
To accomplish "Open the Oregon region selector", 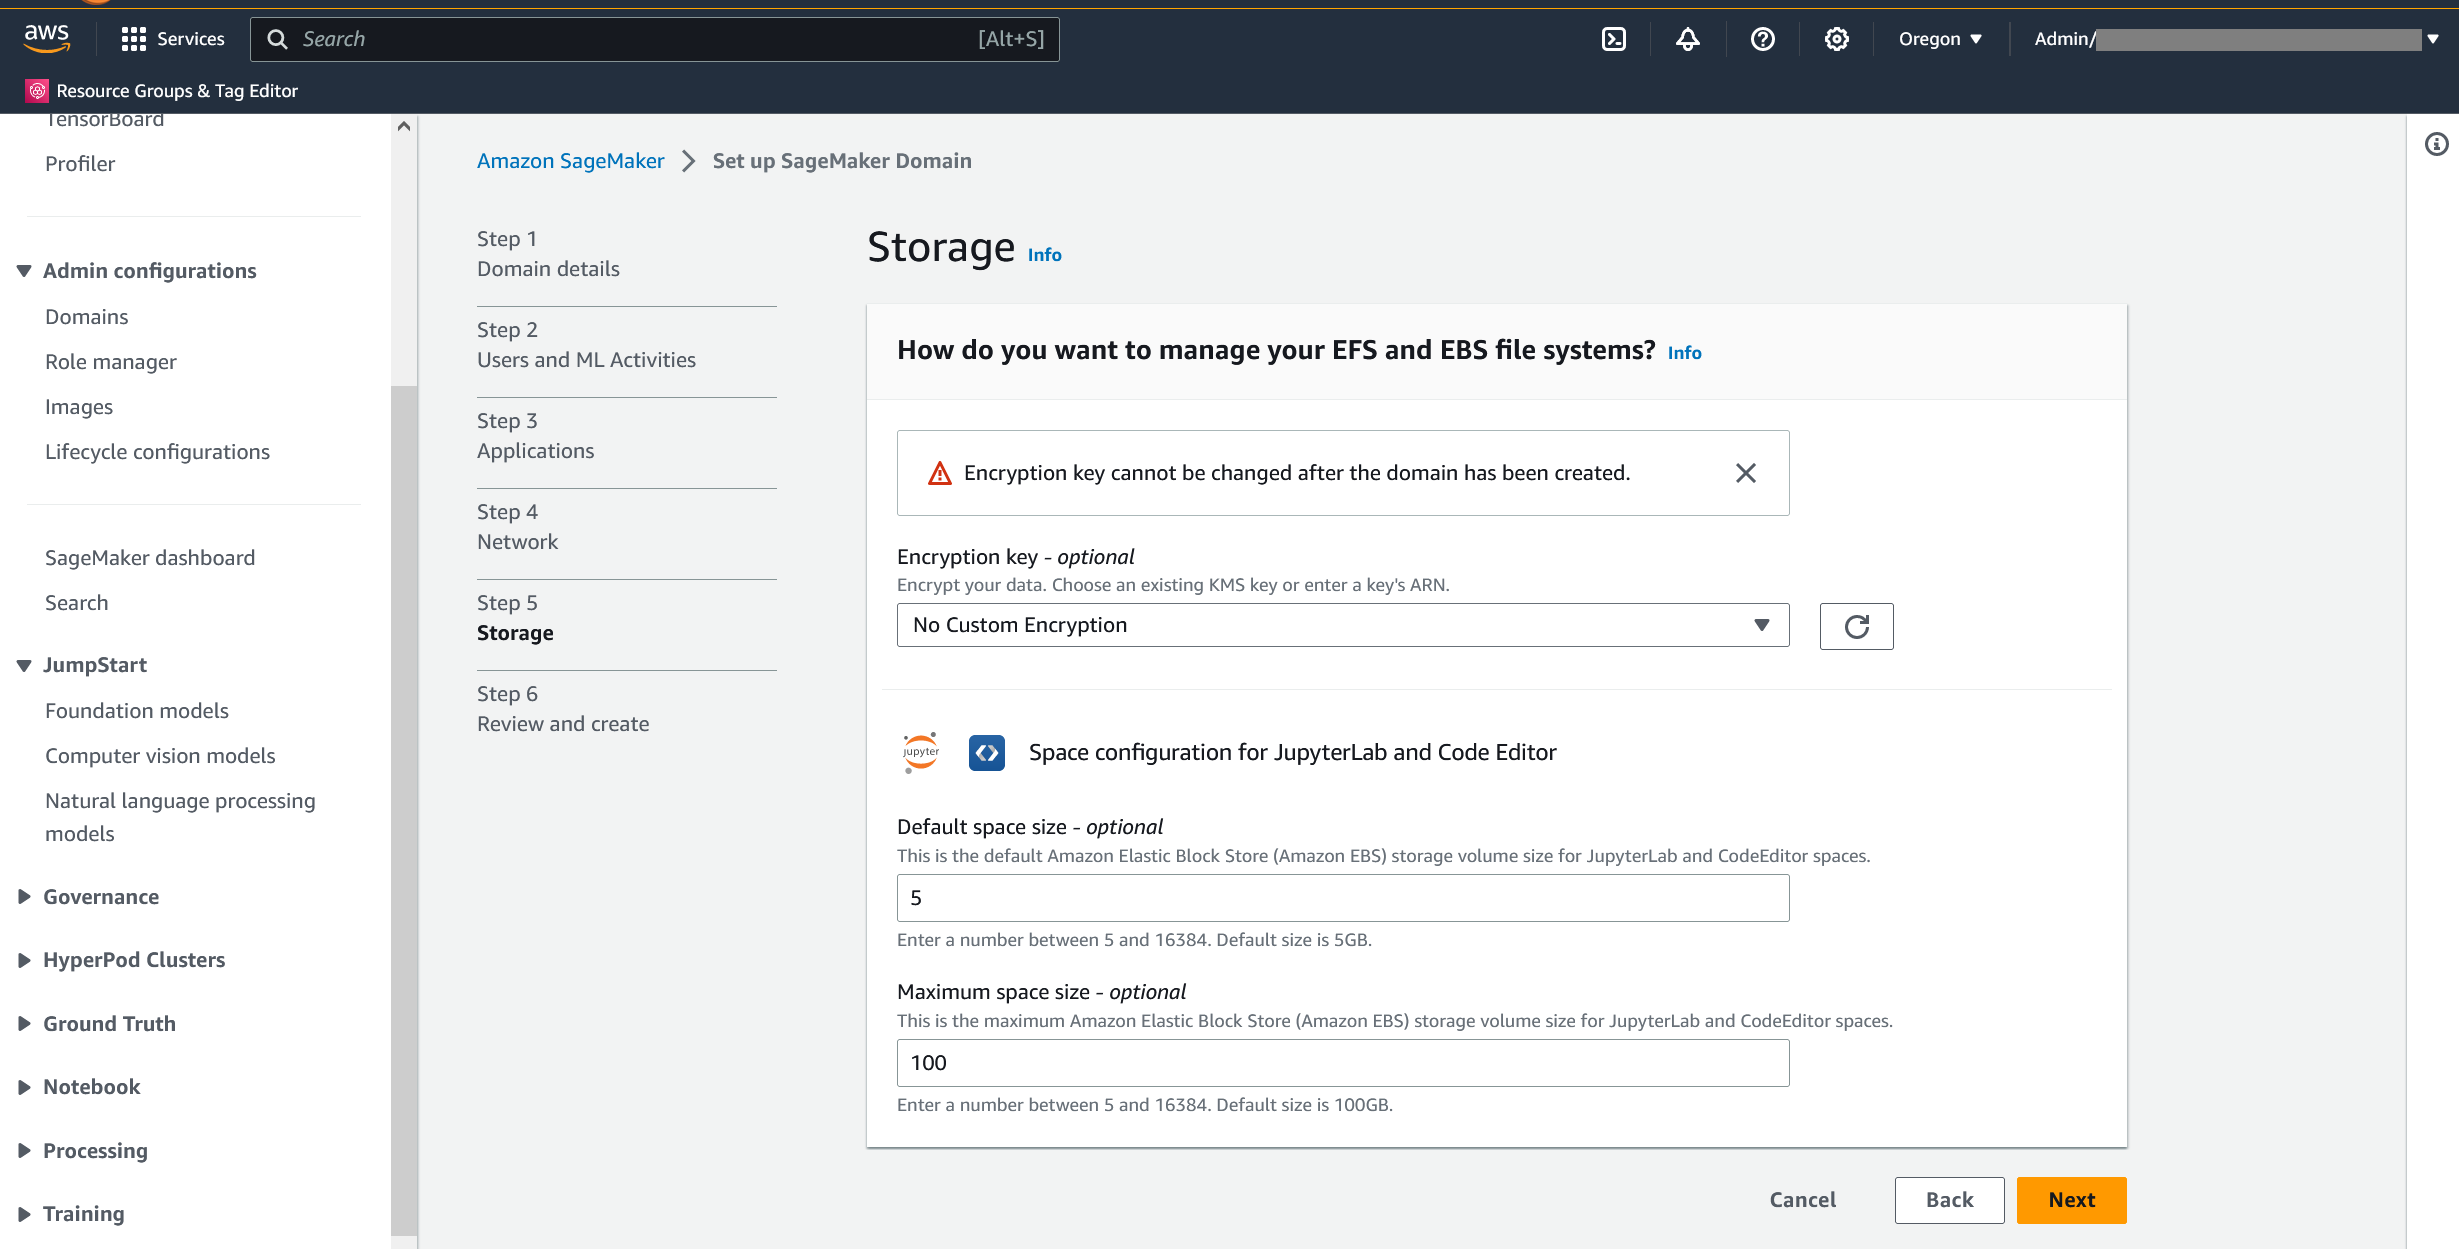I will coord(1939,39).
